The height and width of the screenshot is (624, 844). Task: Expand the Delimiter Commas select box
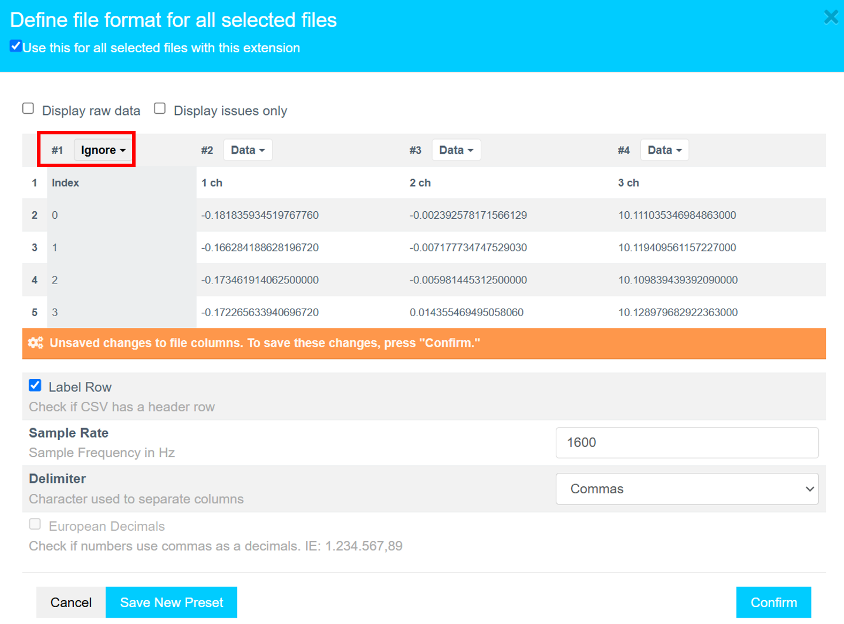pyautogui.click(x=687, y=489)
